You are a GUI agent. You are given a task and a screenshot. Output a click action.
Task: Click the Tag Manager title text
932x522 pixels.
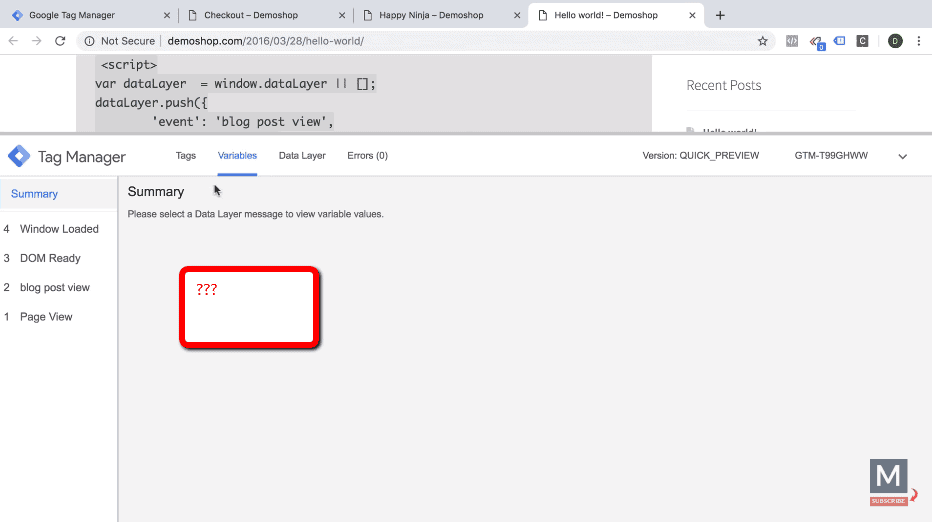click(82, 157)
